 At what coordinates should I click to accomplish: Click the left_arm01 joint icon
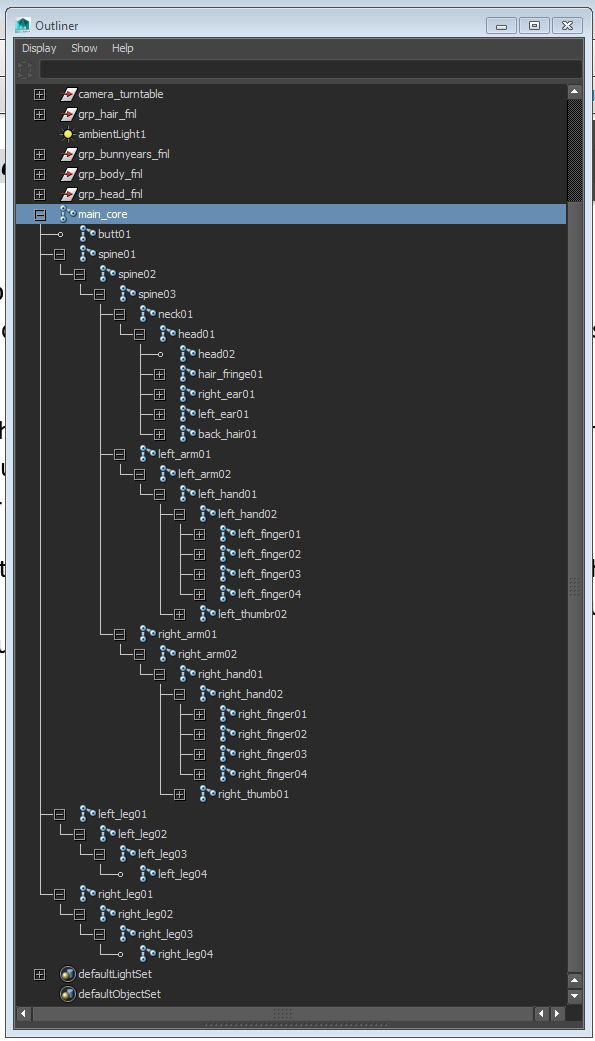point(148,453)
